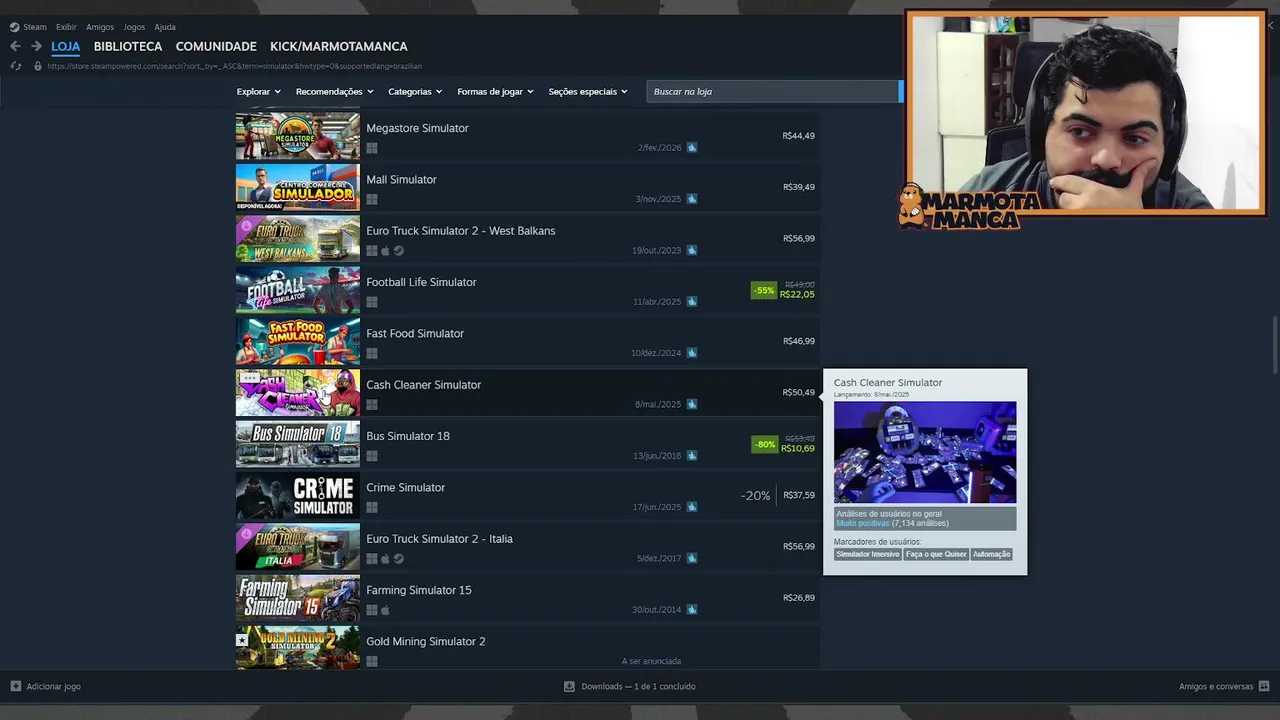Image resolution: width=1280 pixels, height=720 pixels.
Task: Click the R$37,59 price of Crime Simulator
Action: click(799, 495)
